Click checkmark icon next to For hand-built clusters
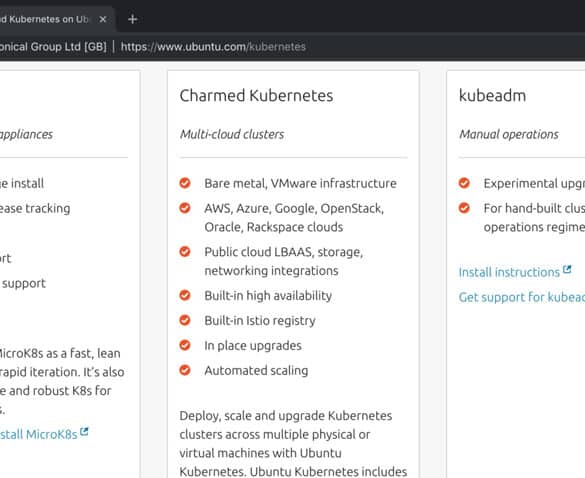The image size is (585, 478). click(x=464, y=208)
